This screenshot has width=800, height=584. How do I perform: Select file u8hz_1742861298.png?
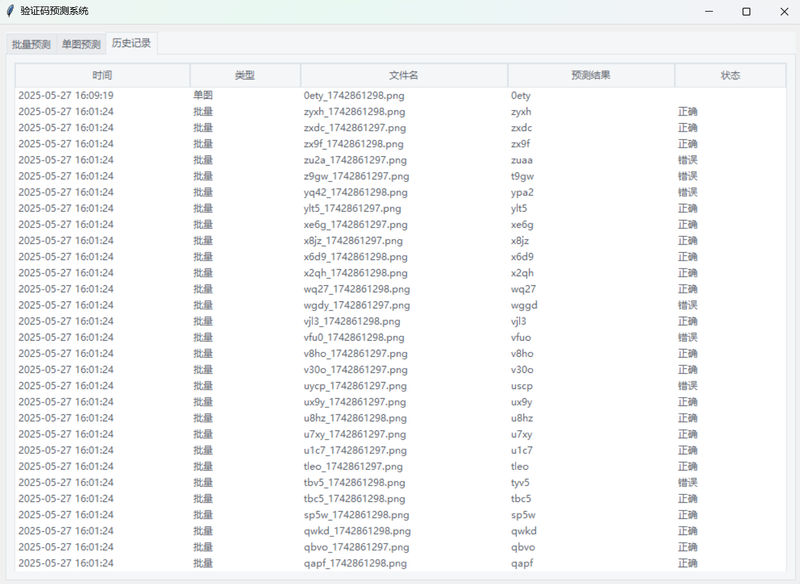[x=356, y=418]
